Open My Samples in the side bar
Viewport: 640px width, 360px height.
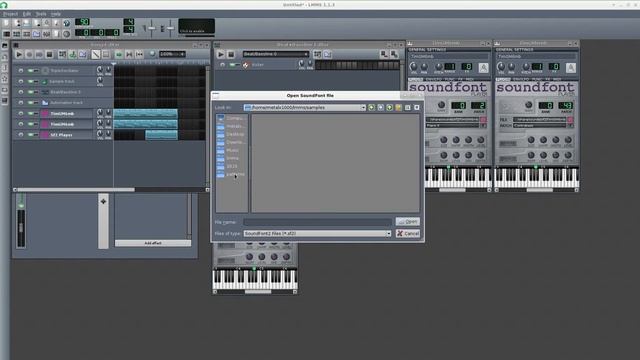[x=5, y=68]
